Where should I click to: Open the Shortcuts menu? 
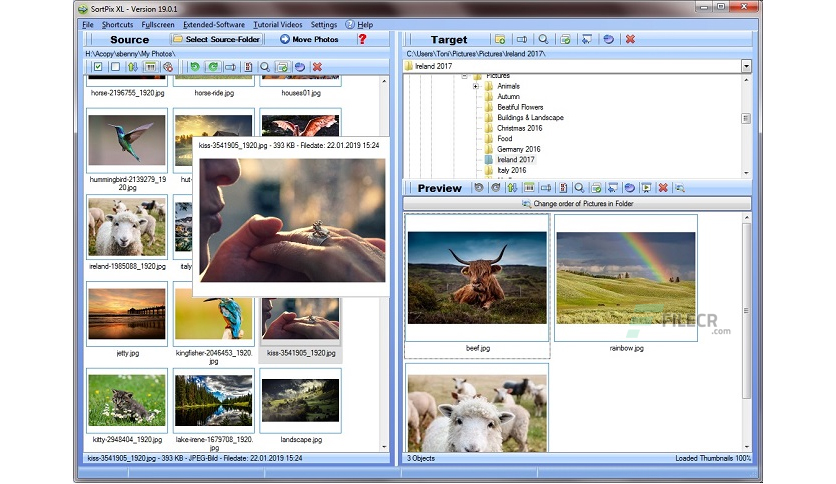[x=117, y=25]
